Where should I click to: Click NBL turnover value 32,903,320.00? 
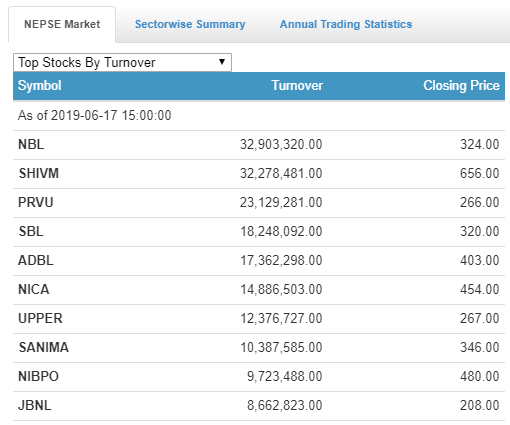coord(281,144)
